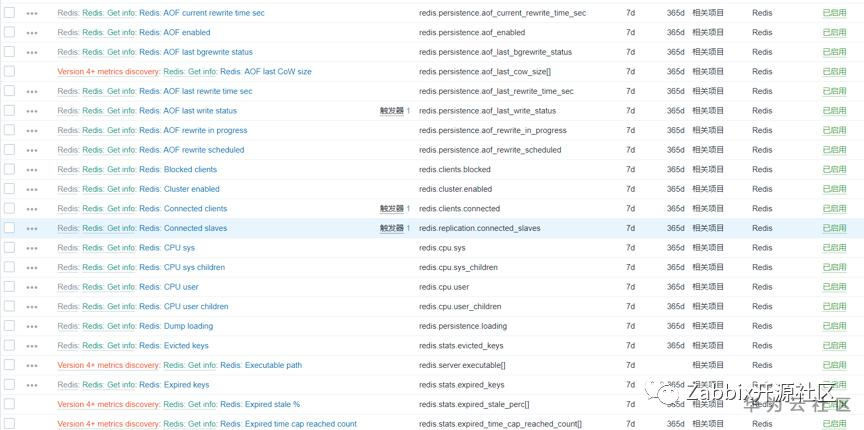The height and width of the screenshot is (430, 864).
Task: Select key text redis.persistence.aof_rewrite_scheduled
Action: click(x=490, y=150)
